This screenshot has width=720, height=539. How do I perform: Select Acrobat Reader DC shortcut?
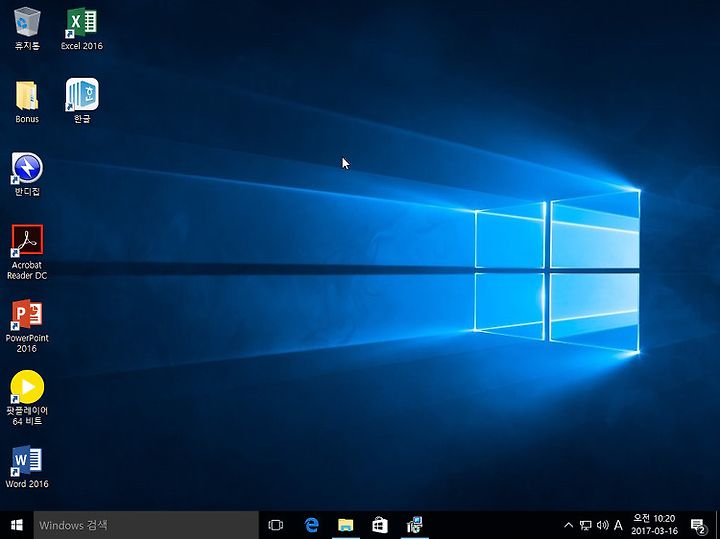tap(27, 252)
